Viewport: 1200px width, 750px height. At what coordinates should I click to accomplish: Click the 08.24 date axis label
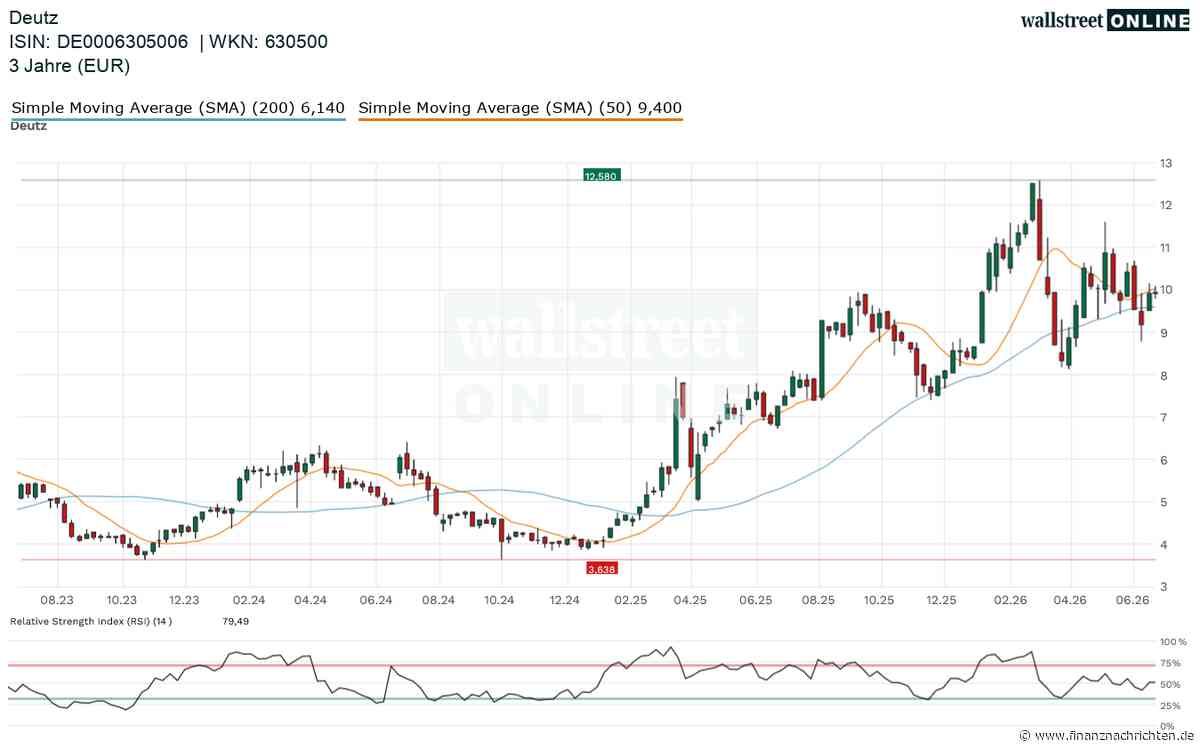(x=438, y=600)
